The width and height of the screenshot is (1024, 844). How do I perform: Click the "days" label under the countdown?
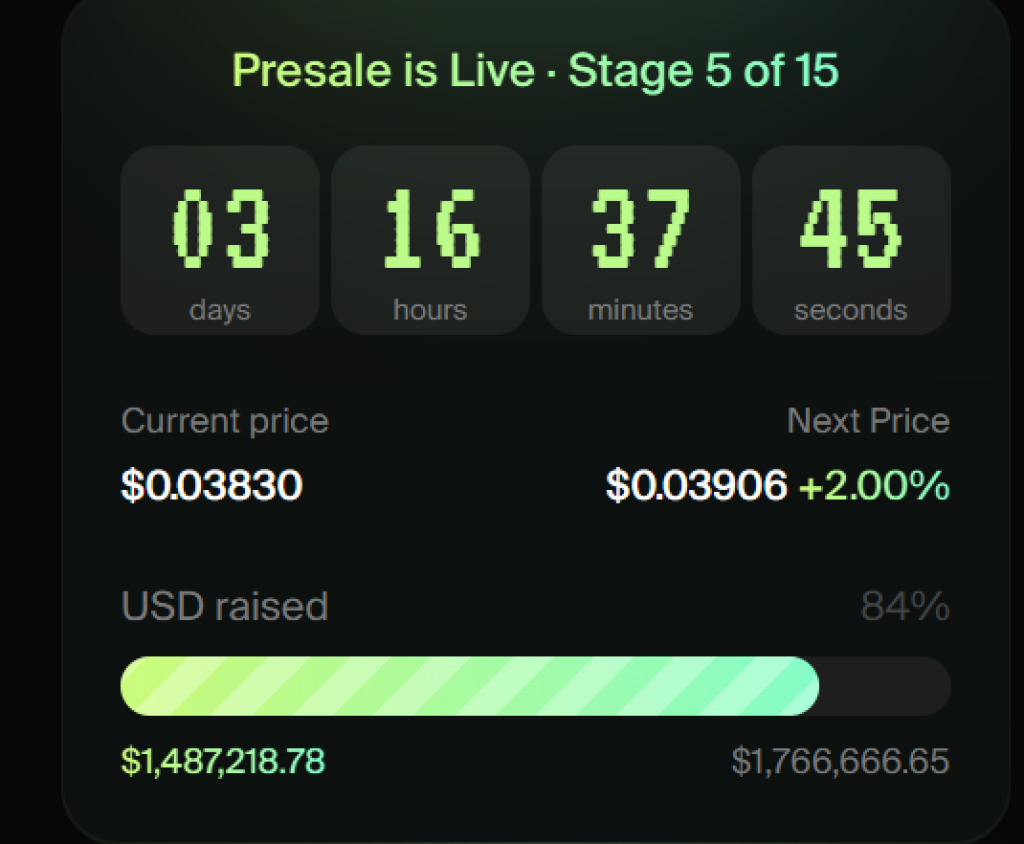click(x=220, y=310)
